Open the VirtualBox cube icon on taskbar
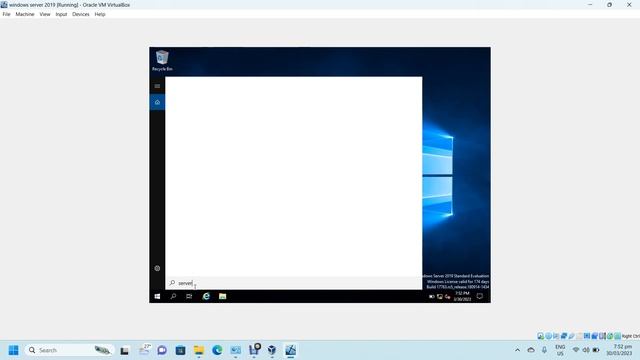 click(272, 350)
